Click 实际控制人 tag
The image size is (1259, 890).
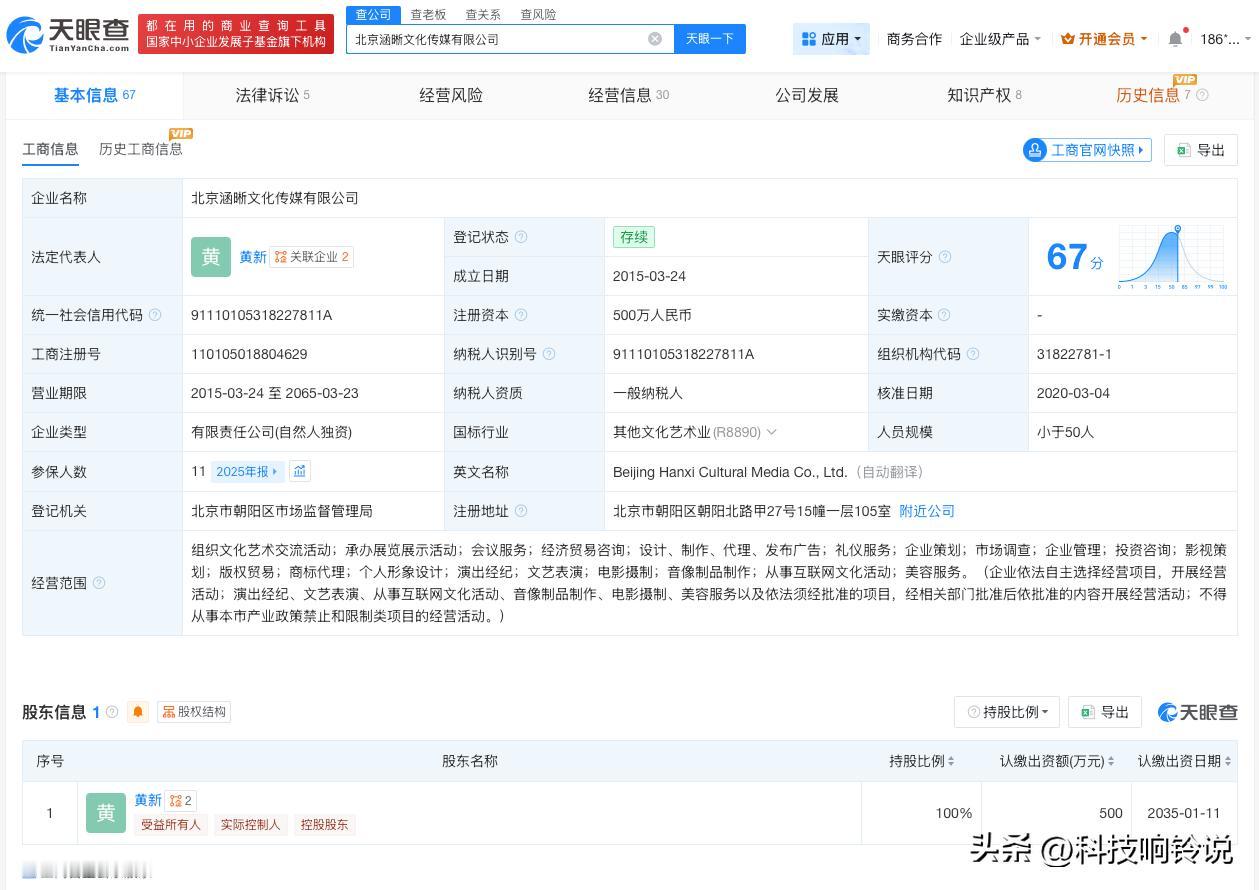pyautogui.click(x=250, y=825)
